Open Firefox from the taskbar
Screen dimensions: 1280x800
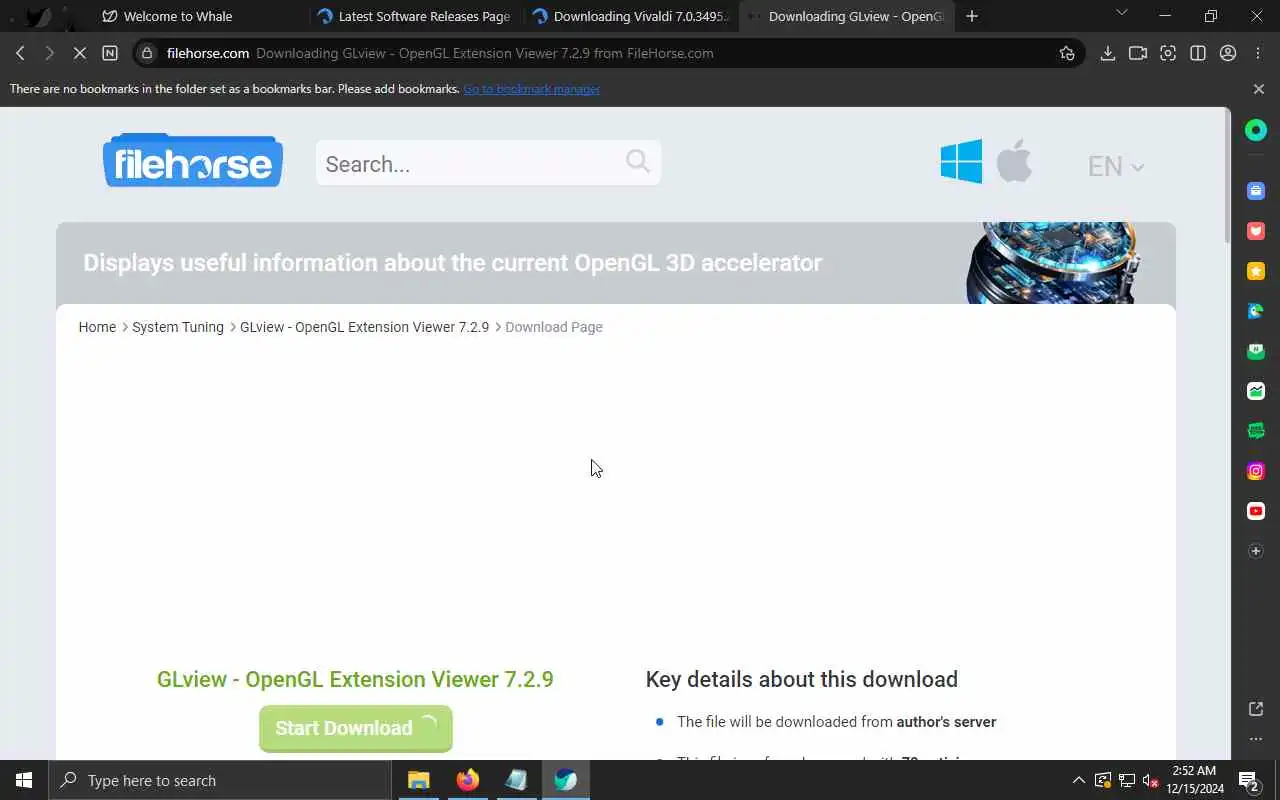(467, 780)
